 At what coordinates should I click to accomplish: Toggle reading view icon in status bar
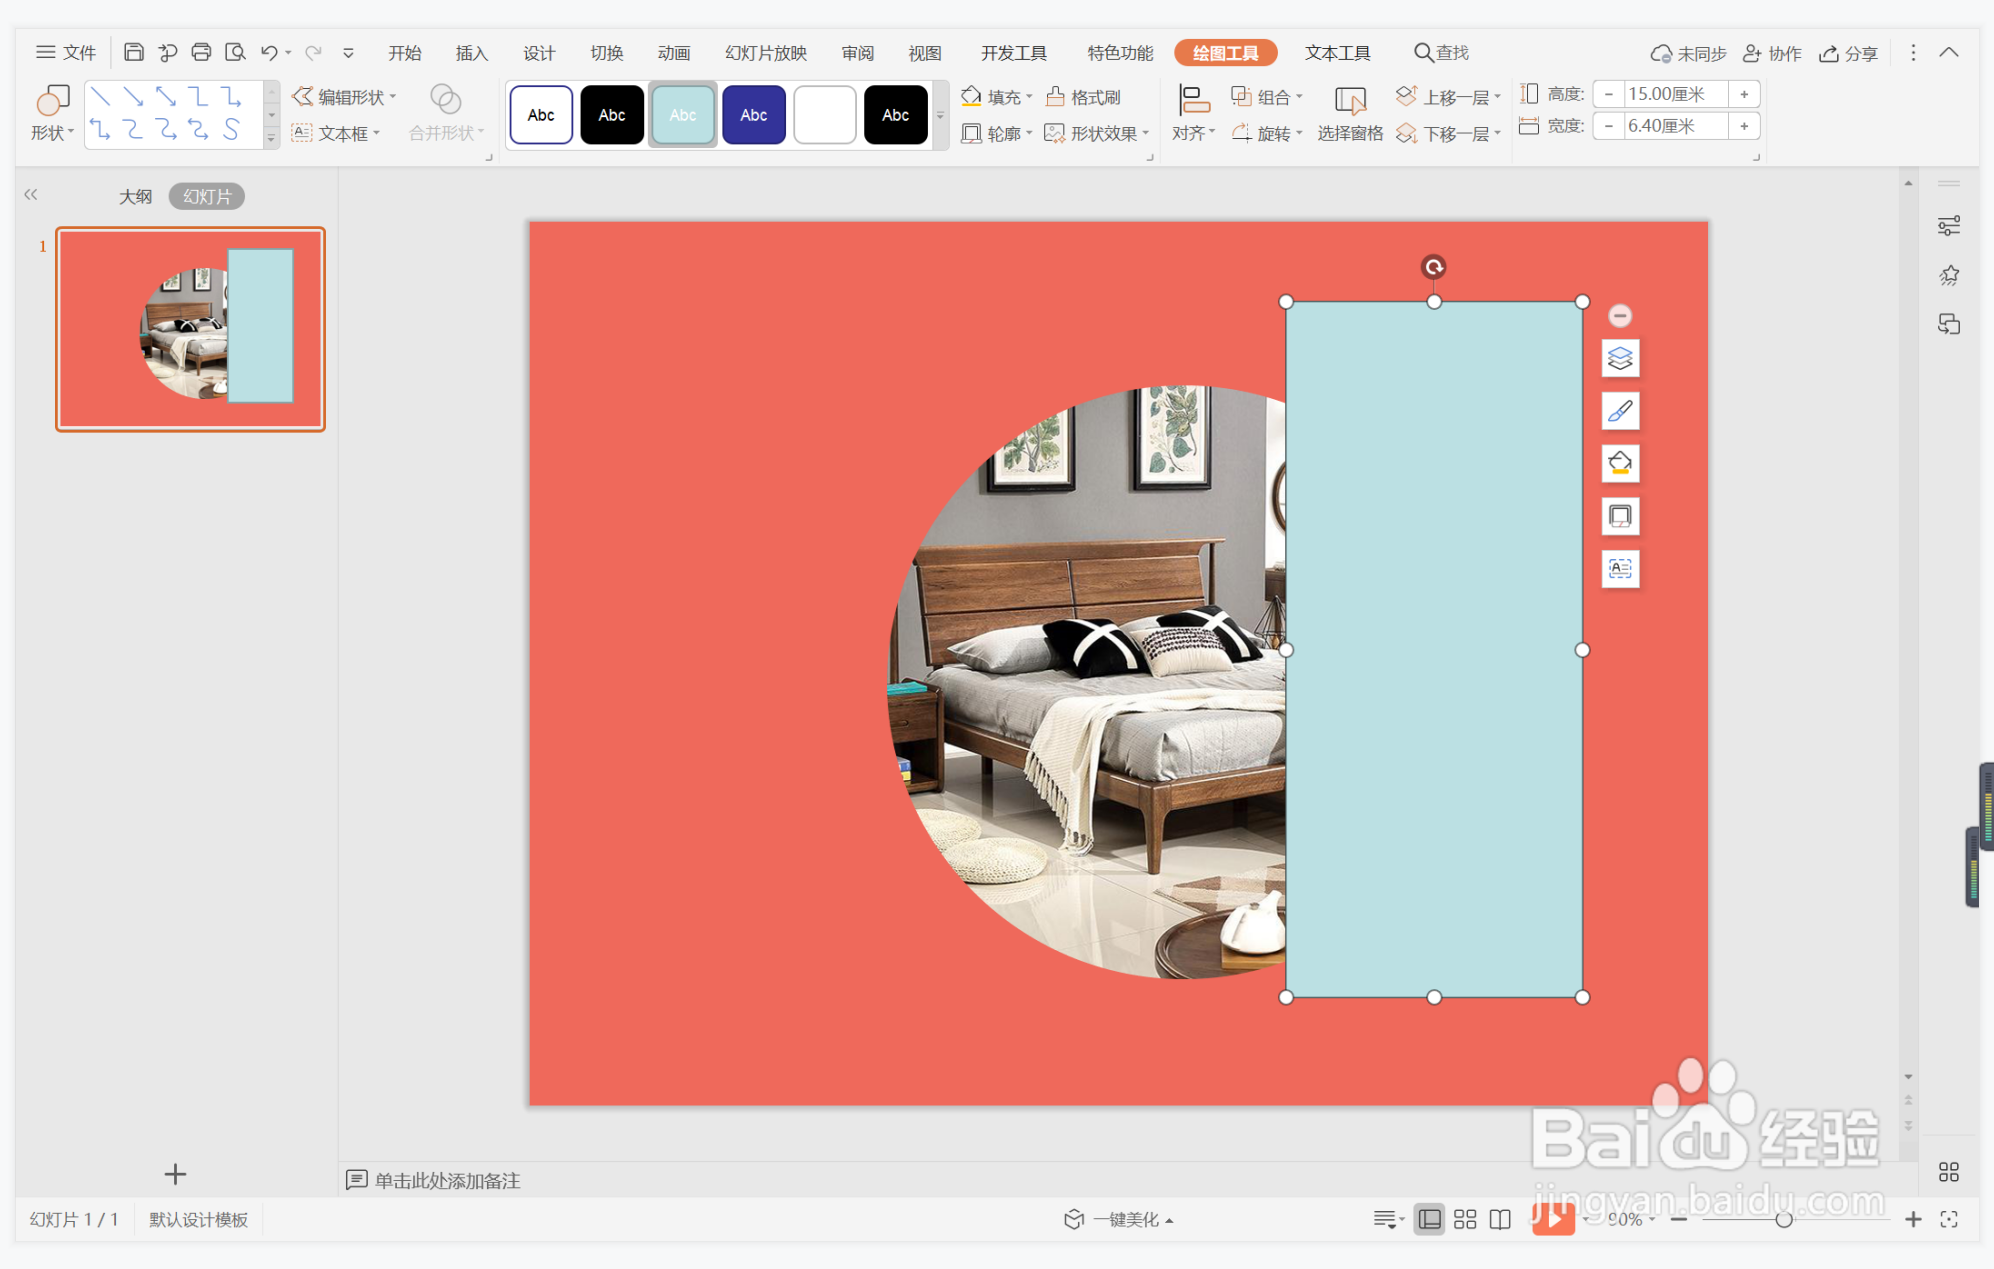pos(1499,1219)
